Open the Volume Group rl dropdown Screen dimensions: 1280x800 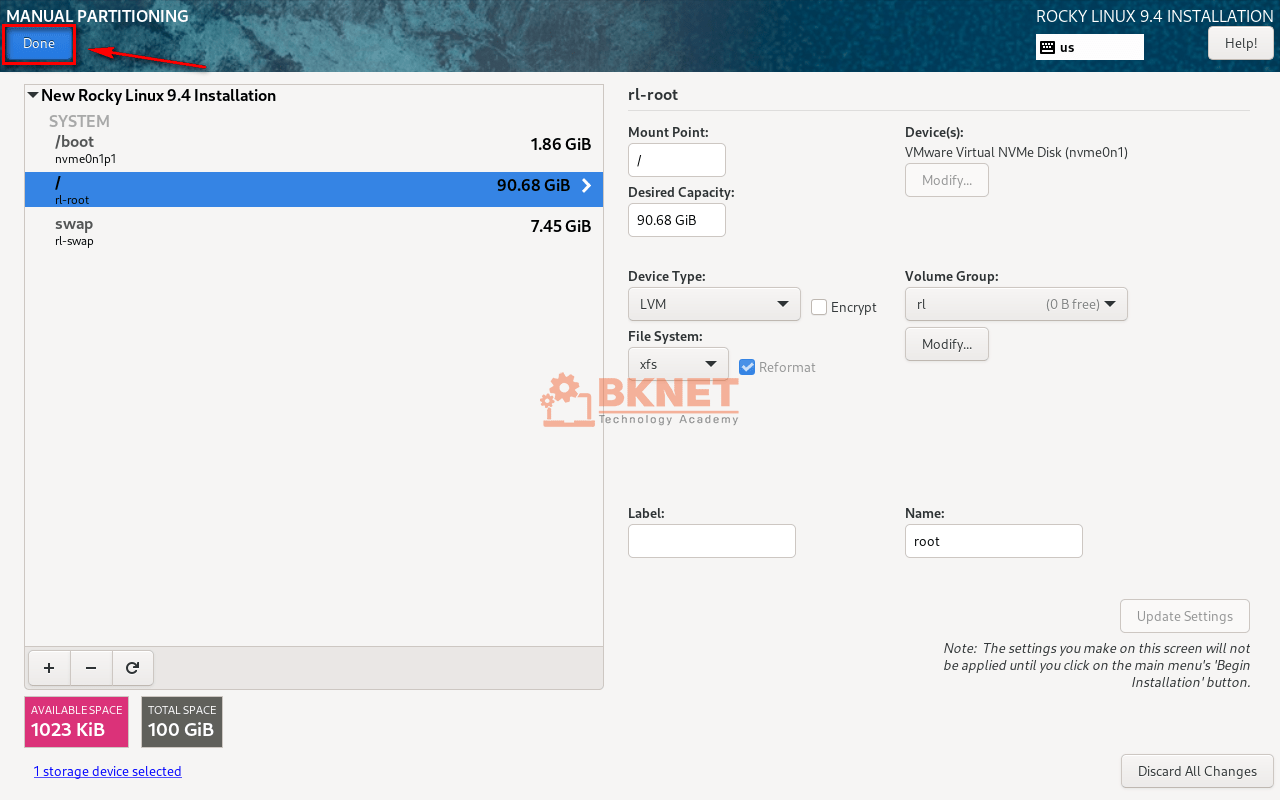(x=1016, y=304)
